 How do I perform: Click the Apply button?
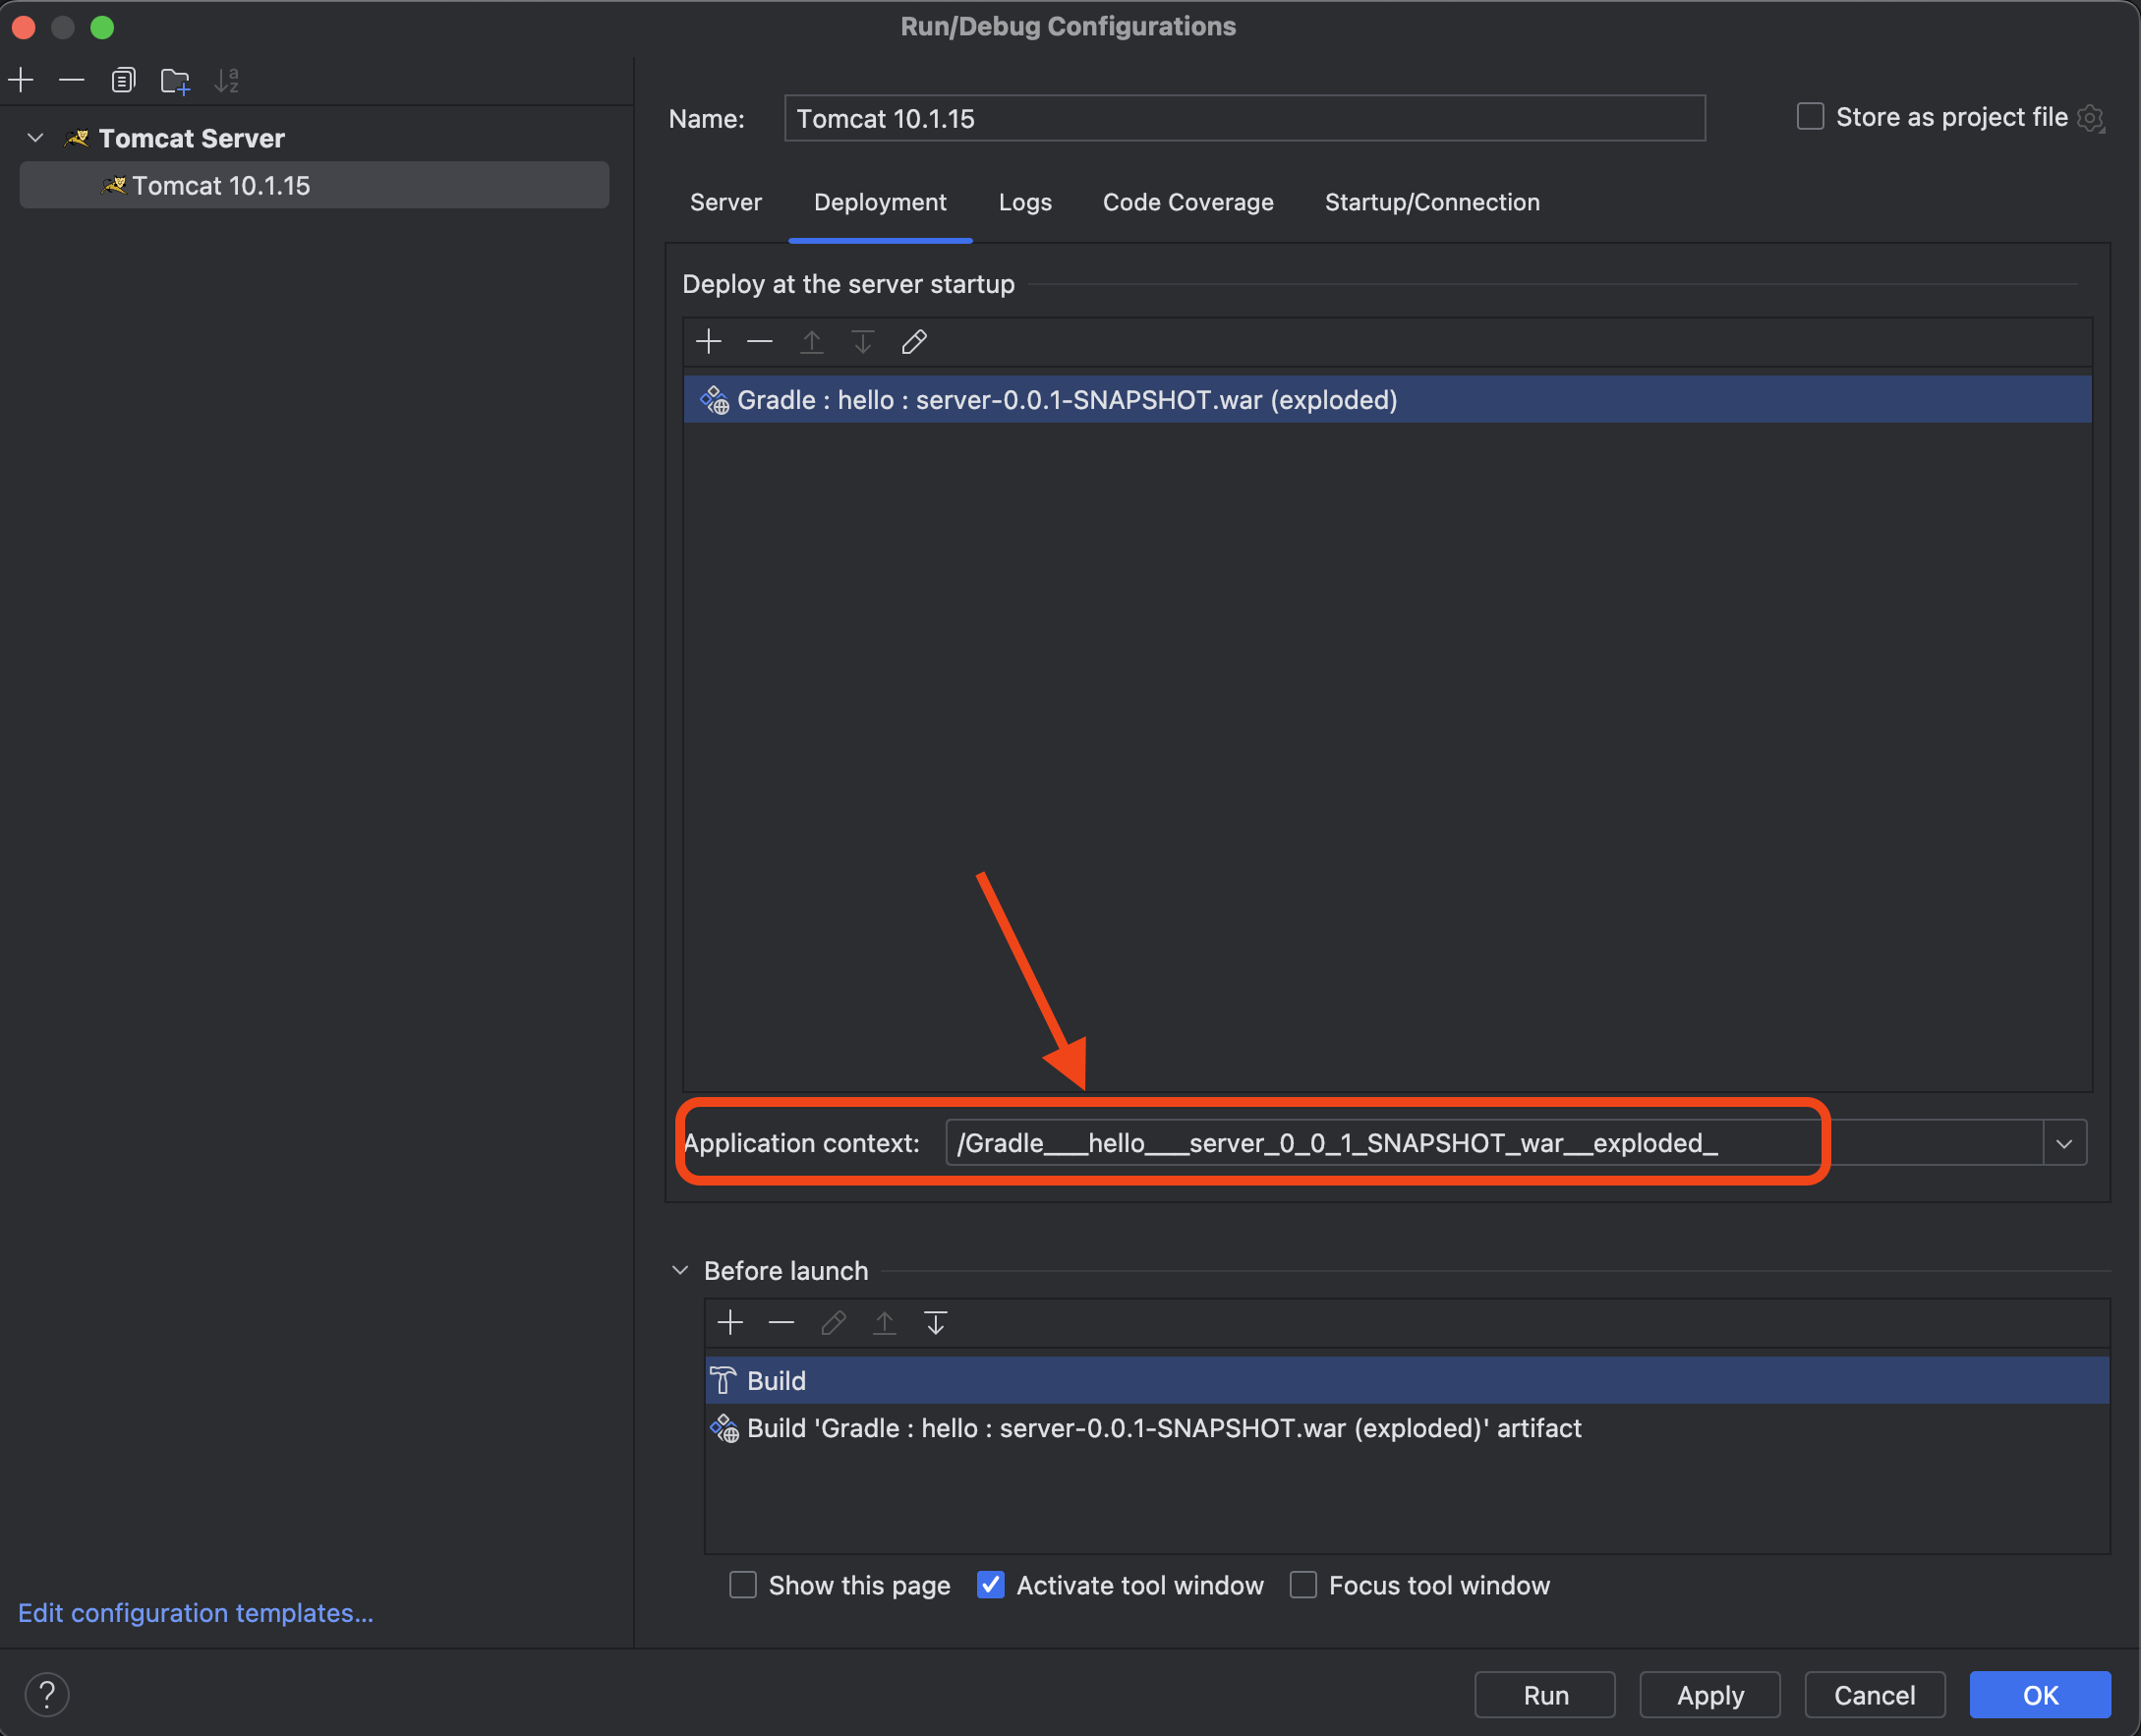point(1709,1695)
